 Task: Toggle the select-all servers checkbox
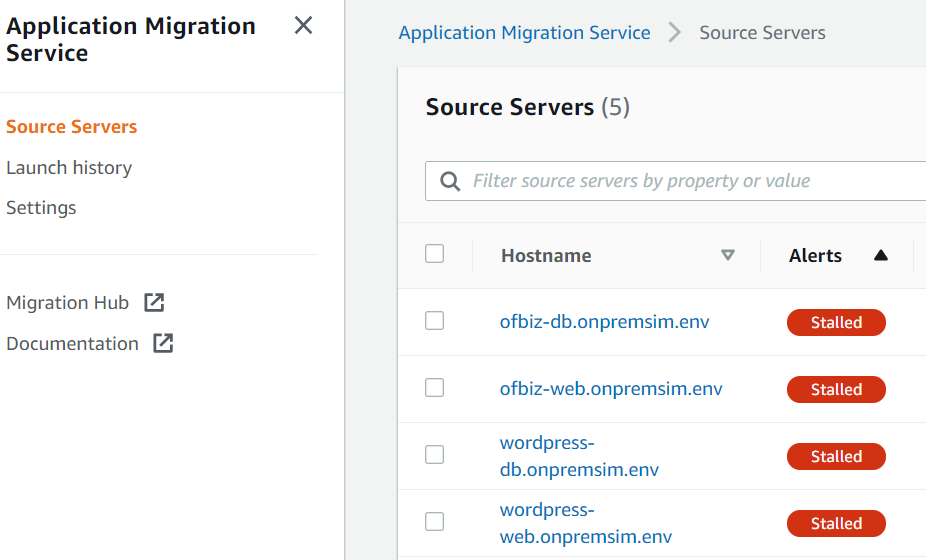click(435, 254)
